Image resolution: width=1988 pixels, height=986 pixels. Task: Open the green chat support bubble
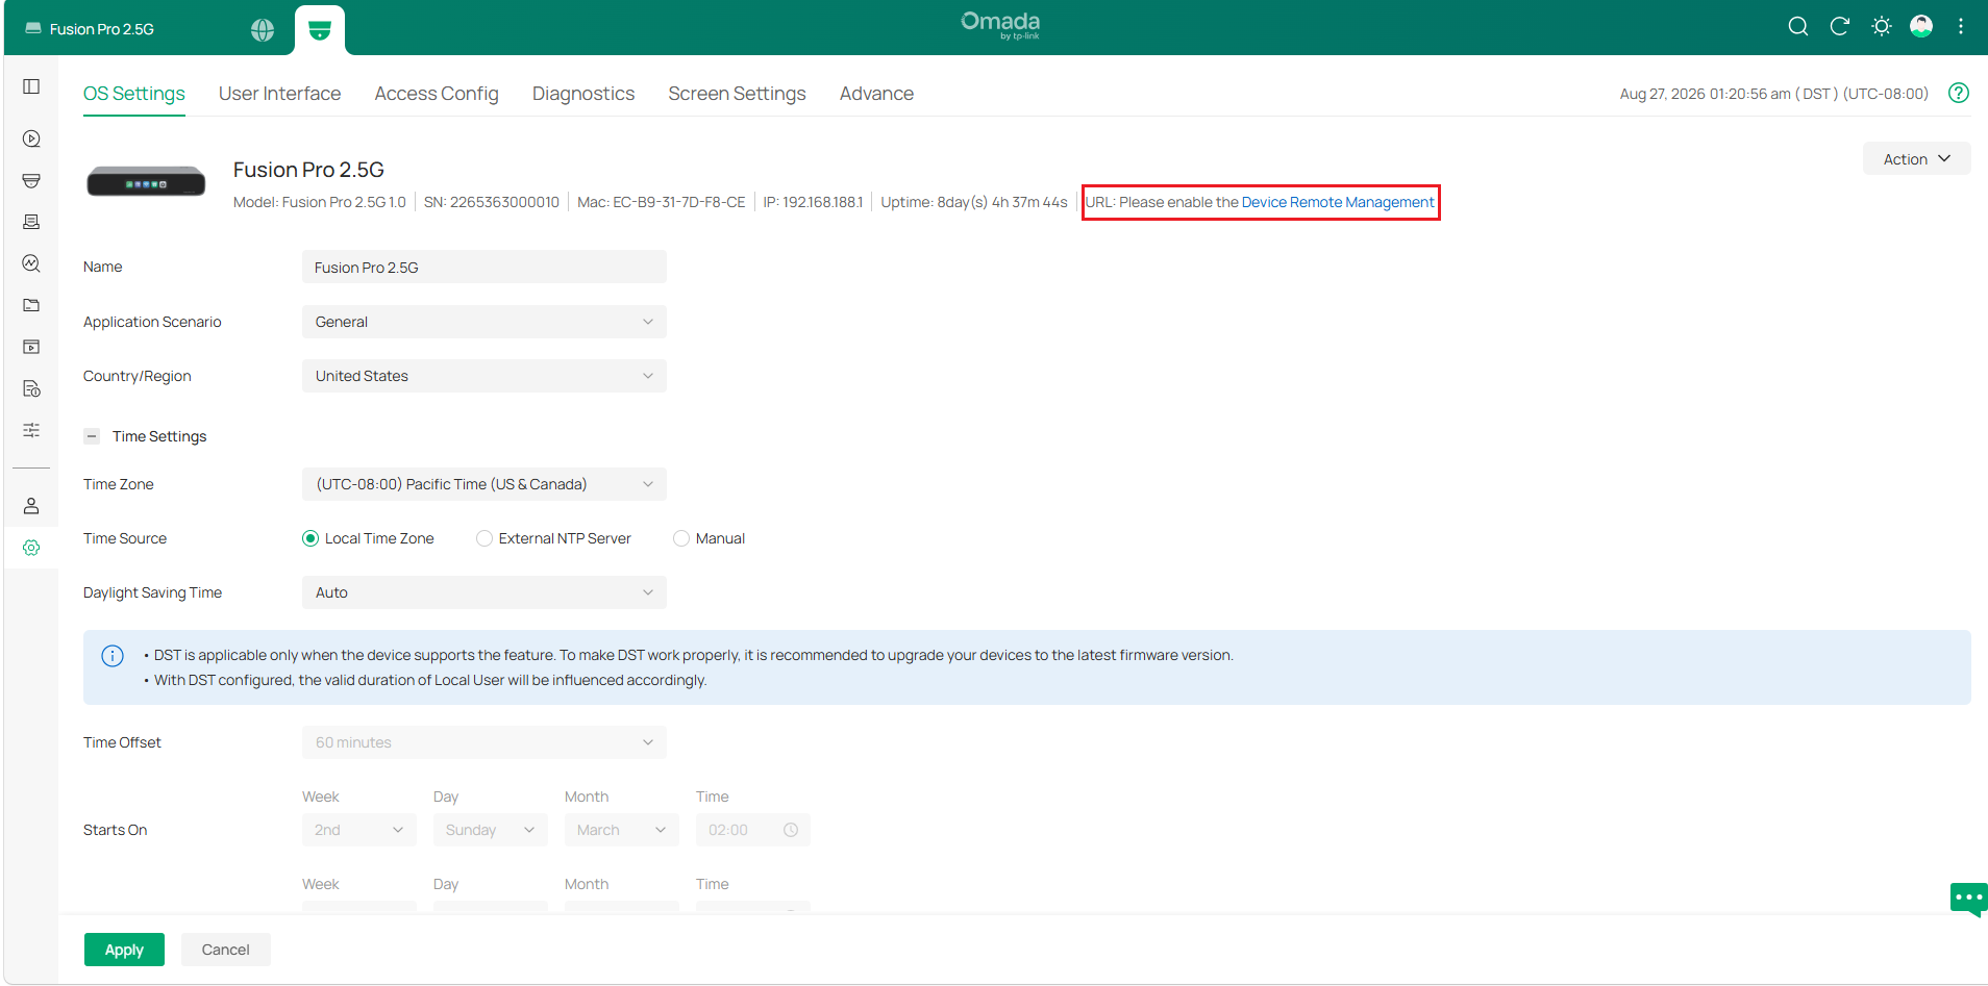[x=1968, y=898]
